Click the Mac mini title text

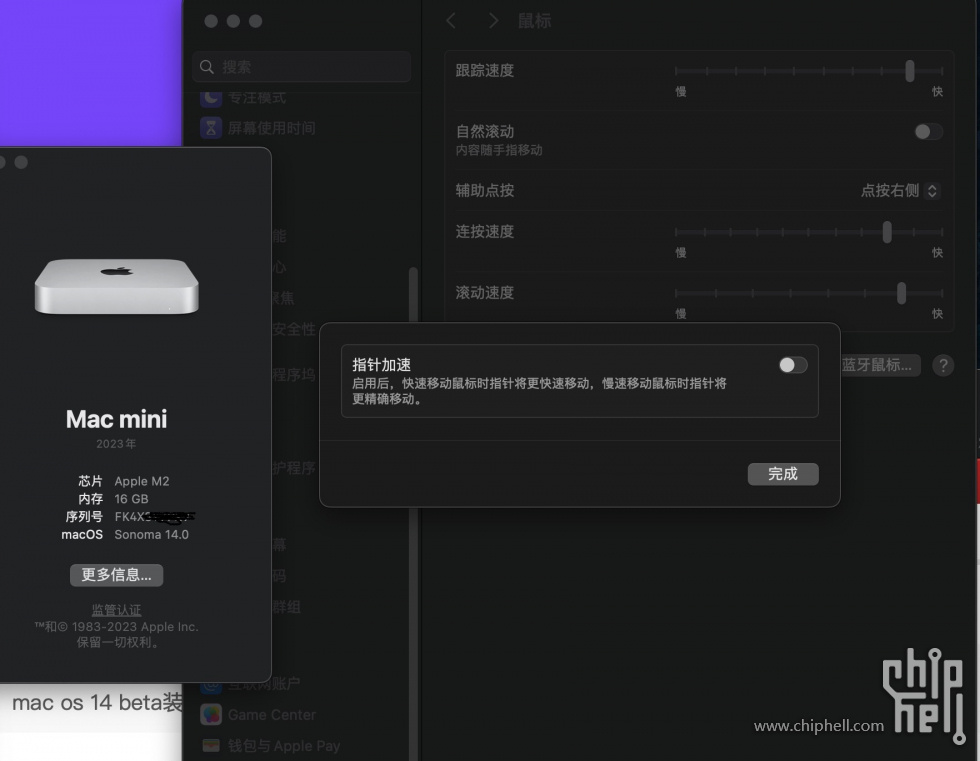click(116, 419)
